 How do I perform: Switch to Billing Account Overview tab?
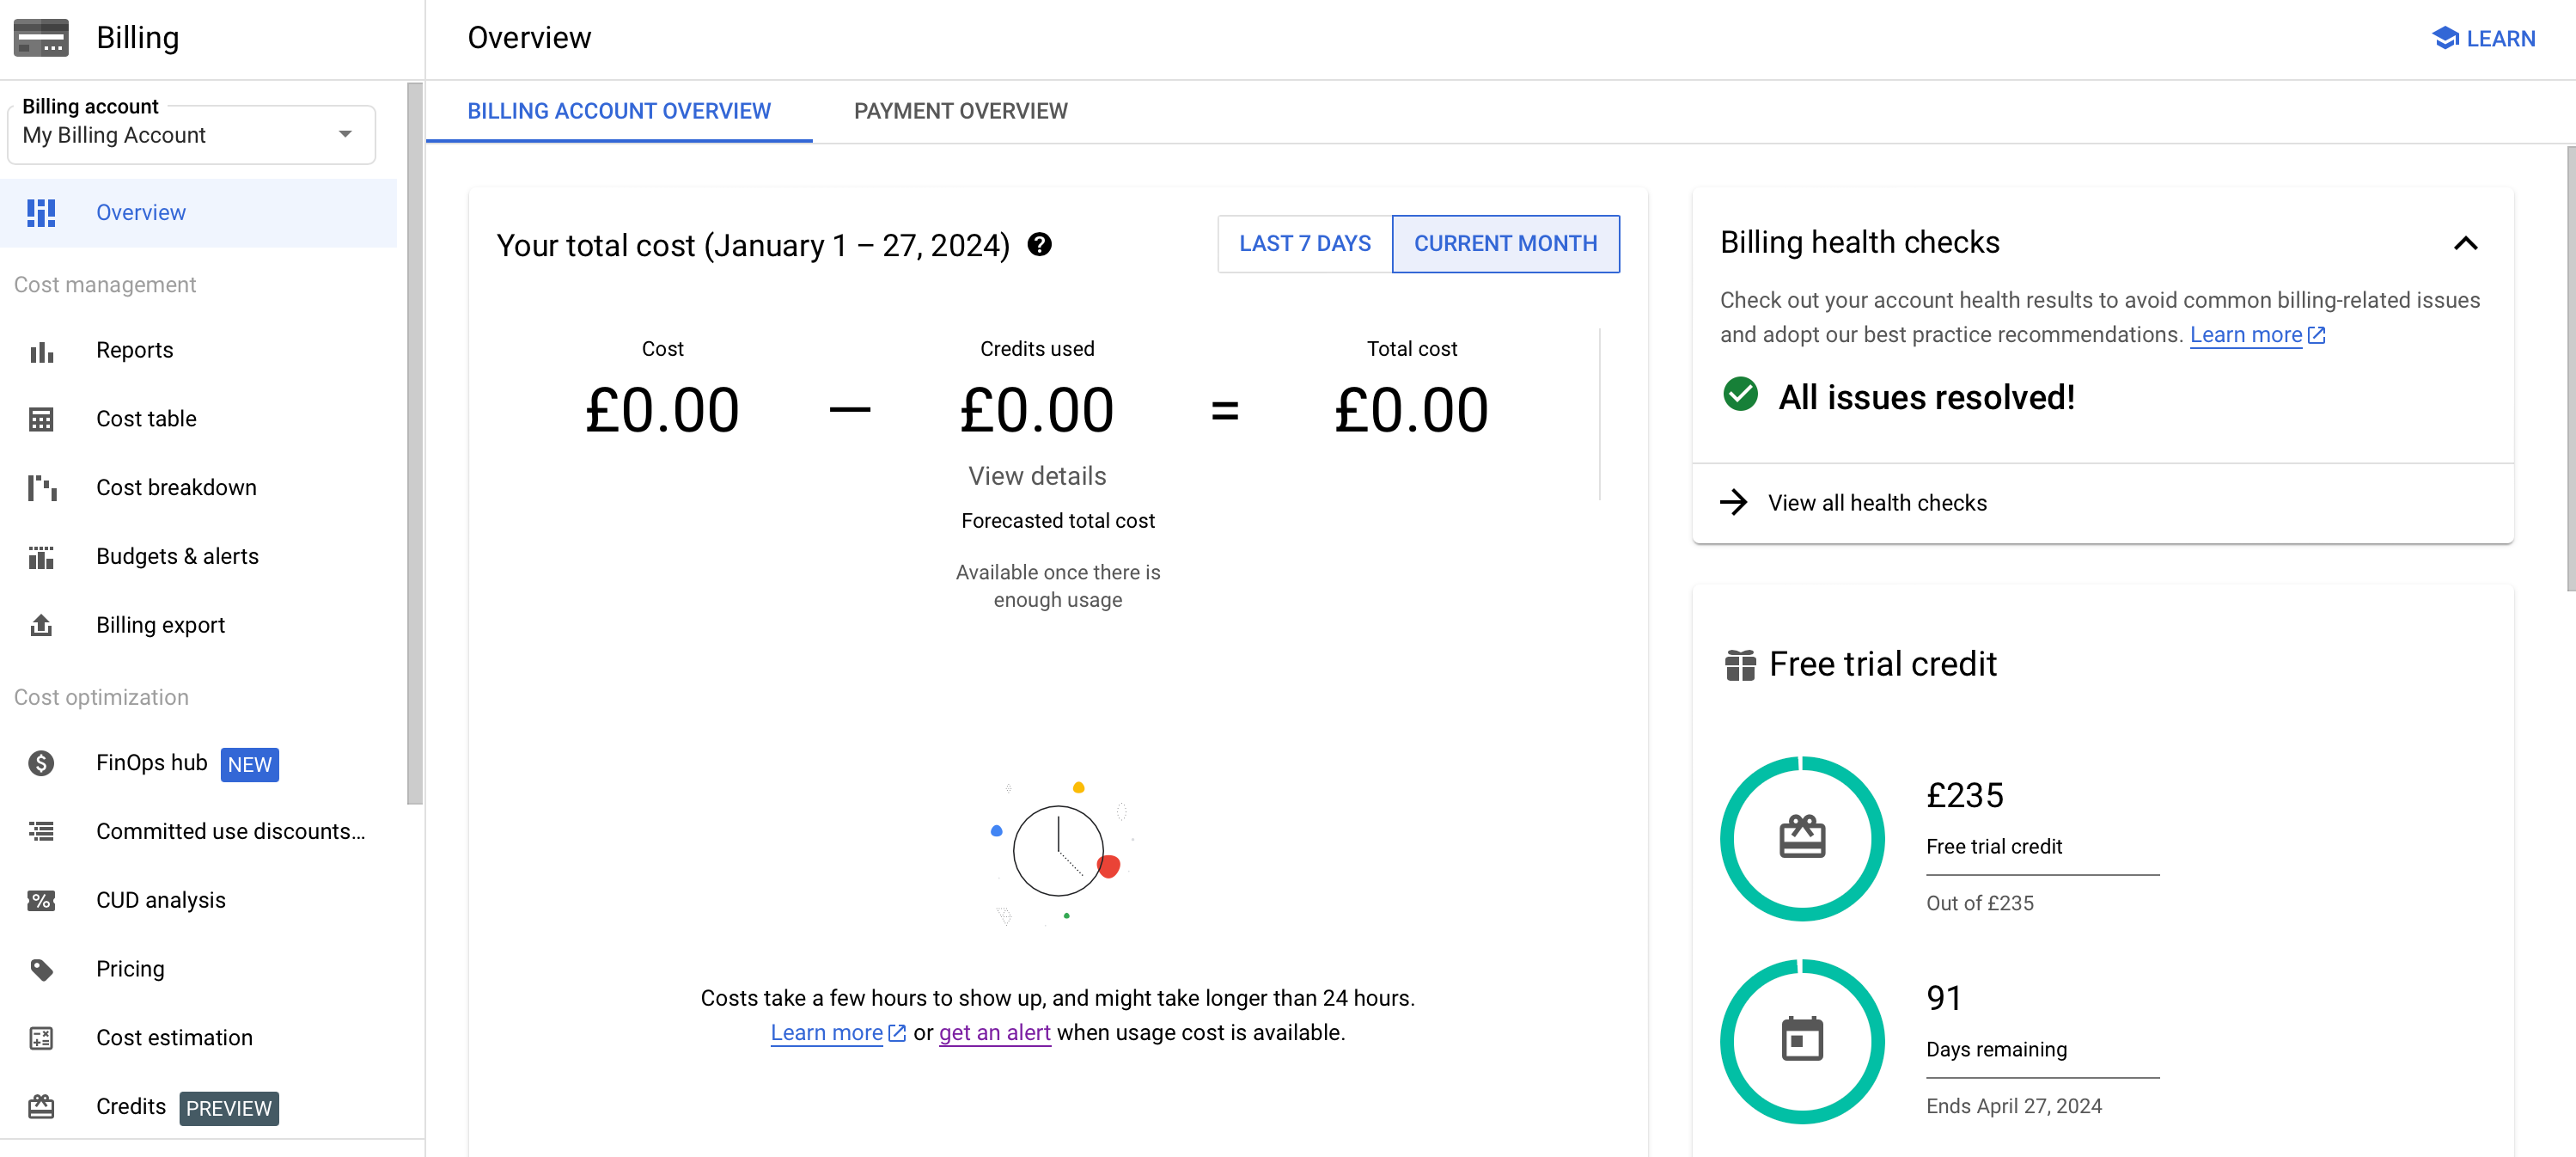(619, 112)
